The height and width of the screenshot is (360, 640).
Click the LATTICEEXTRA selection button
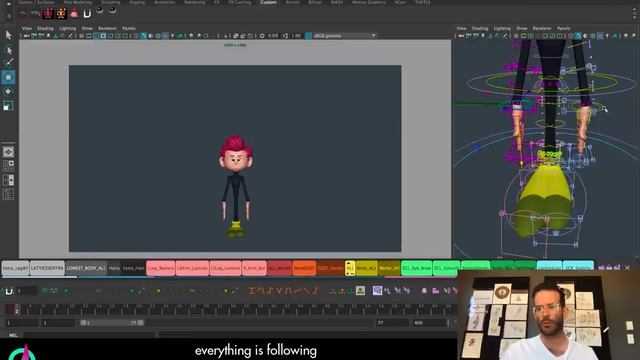47,268
